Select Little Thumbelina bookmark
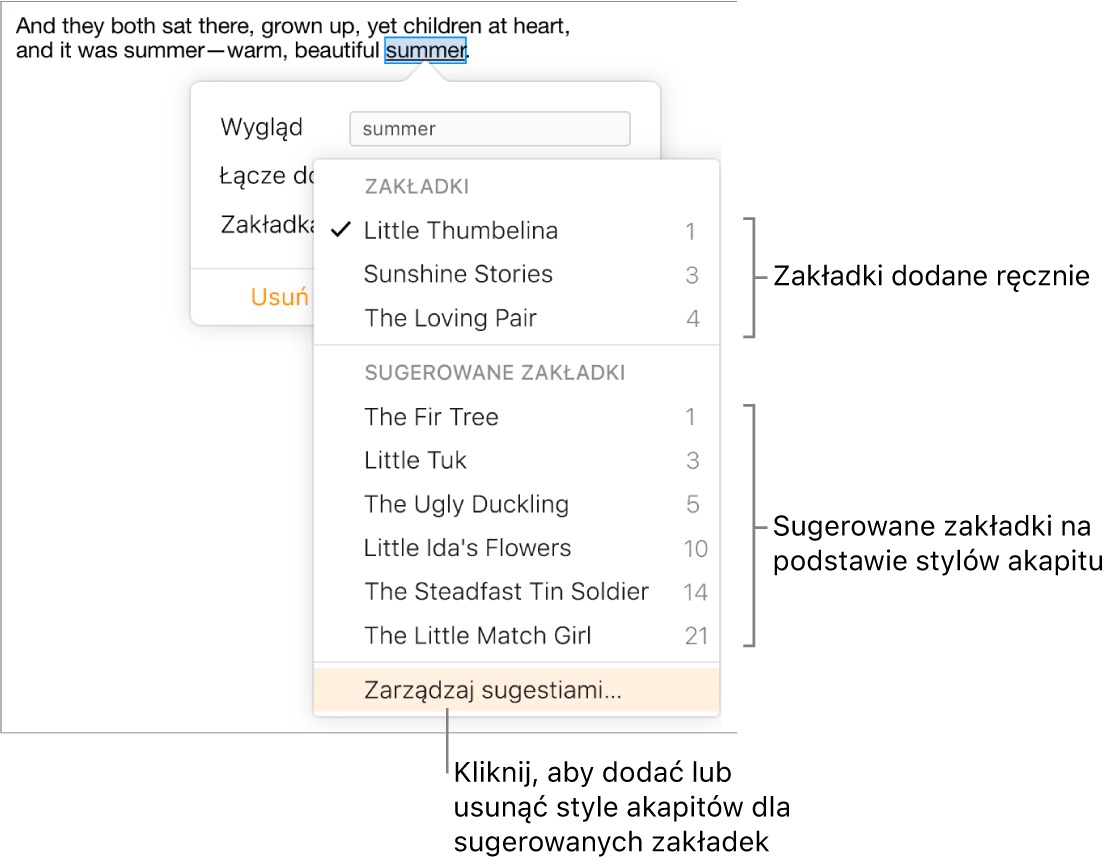This screenshot has height=868, width=1108. pos(461,231)
